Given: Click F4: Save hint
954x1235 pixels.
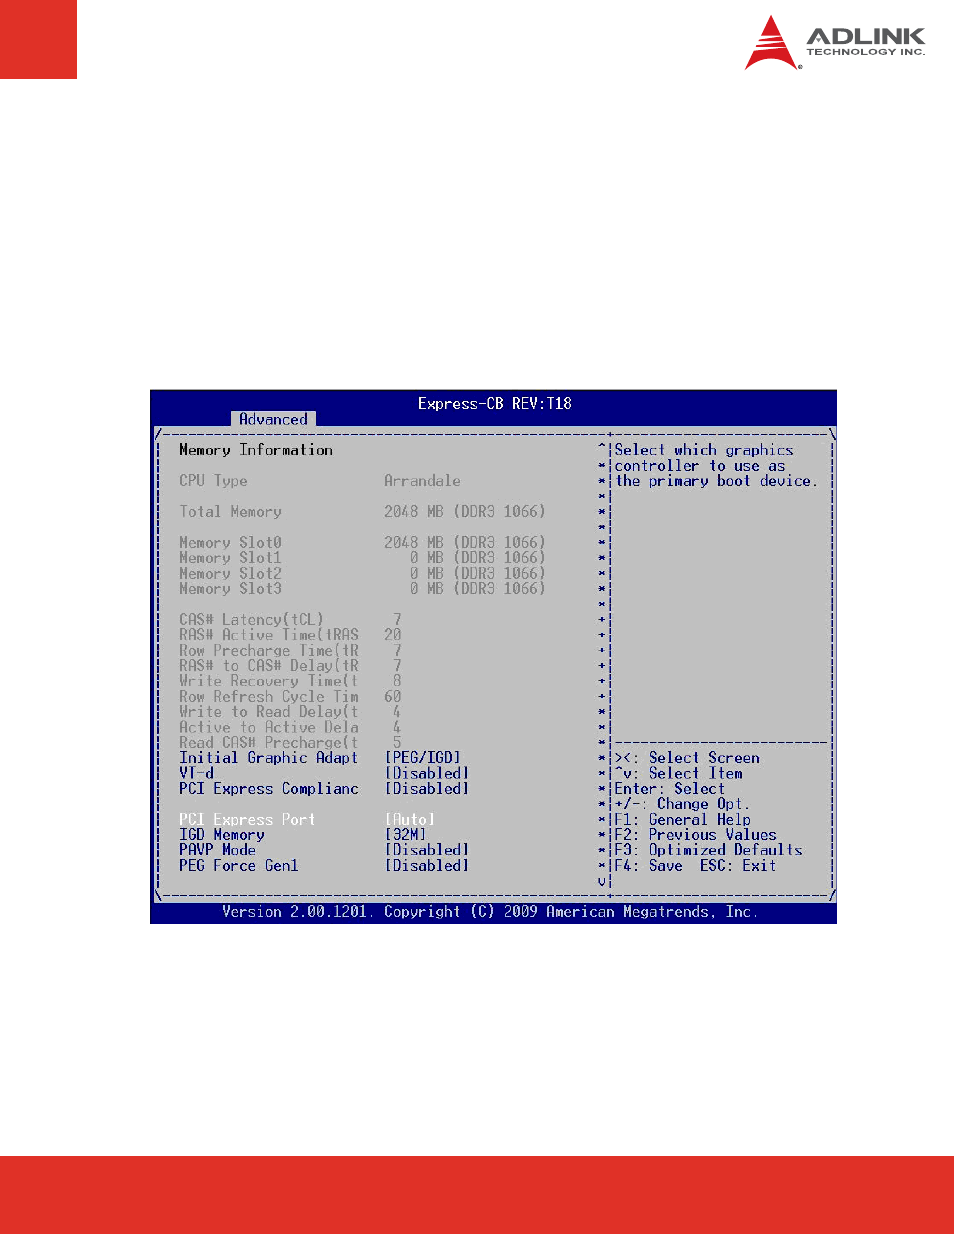Looking at the screenshot, I should coord(648,866).
